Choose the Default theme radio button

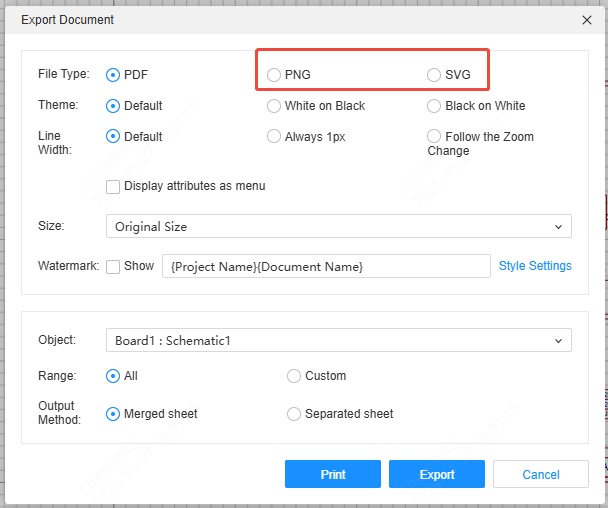click(x=113, y=106)
